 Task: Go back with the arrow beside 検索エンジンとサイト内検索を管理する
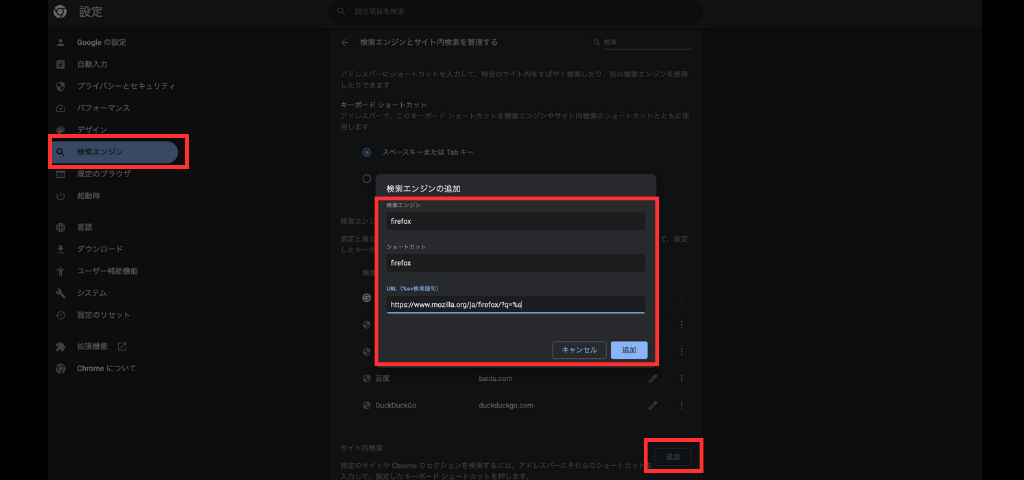pyautogui.click(x=345, y=42)
